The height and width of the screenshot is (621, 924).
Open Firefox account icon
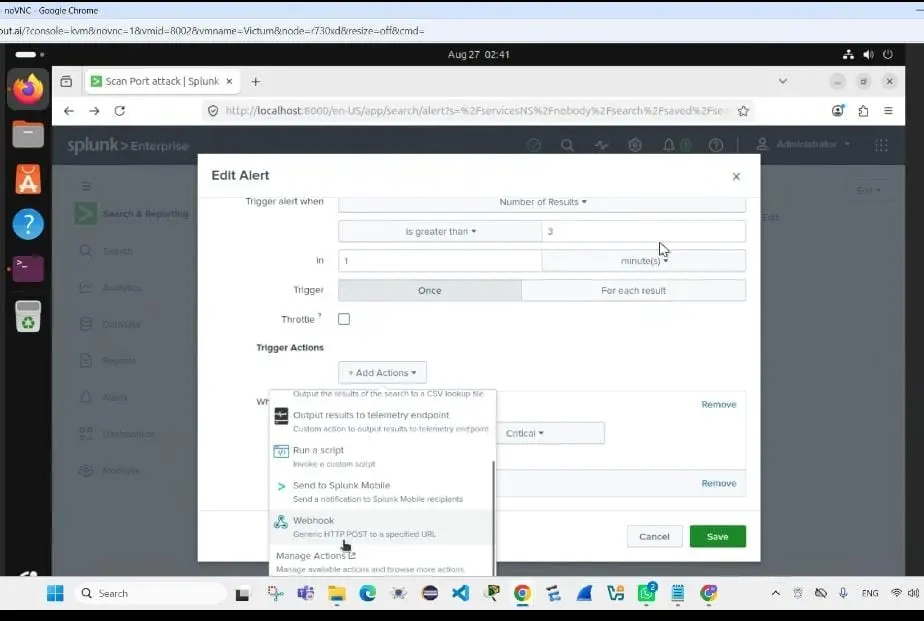837,111
